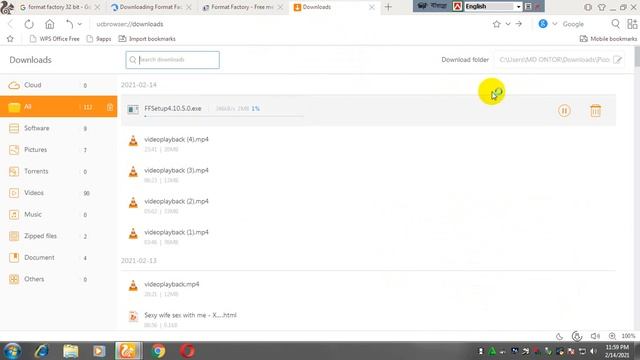Switch to Format Factory - Free tab
The image size is (640, 360).
point(242,7)
